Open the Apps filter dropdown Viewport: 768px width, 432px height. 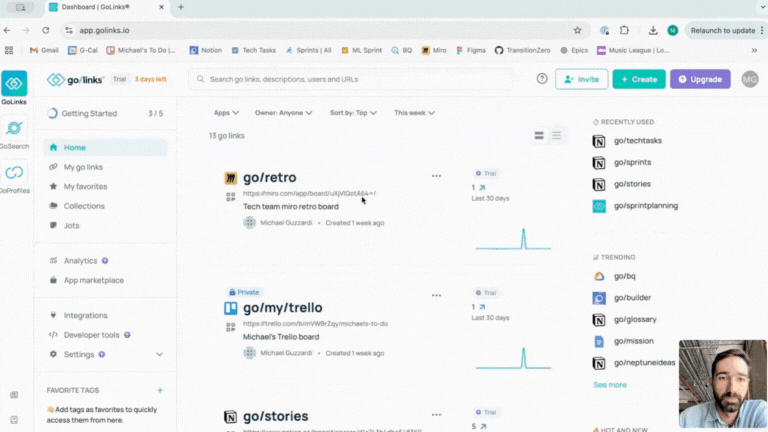[226, 113]
